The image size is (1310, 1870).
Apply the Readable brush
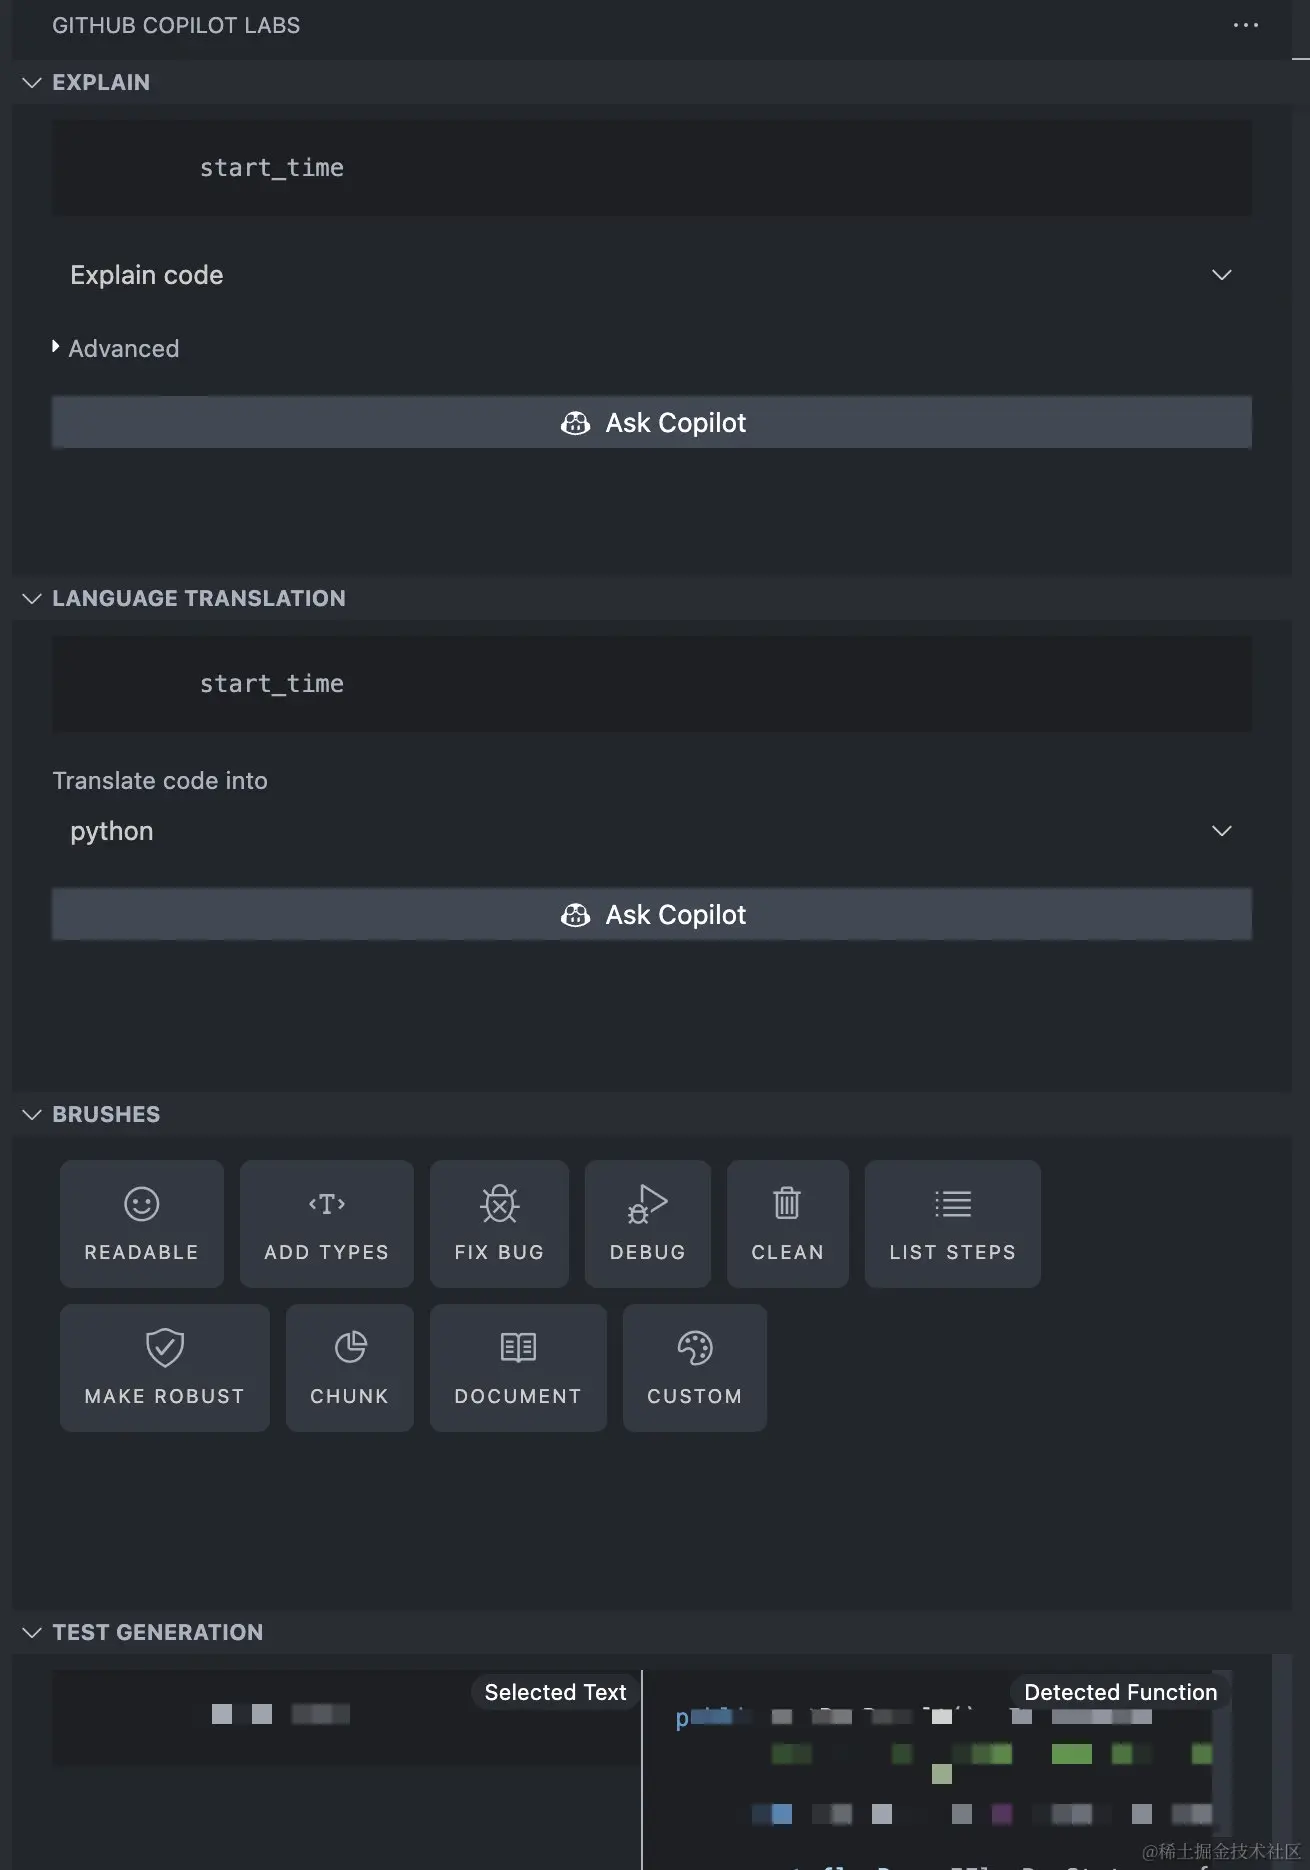click(142, 1224)
